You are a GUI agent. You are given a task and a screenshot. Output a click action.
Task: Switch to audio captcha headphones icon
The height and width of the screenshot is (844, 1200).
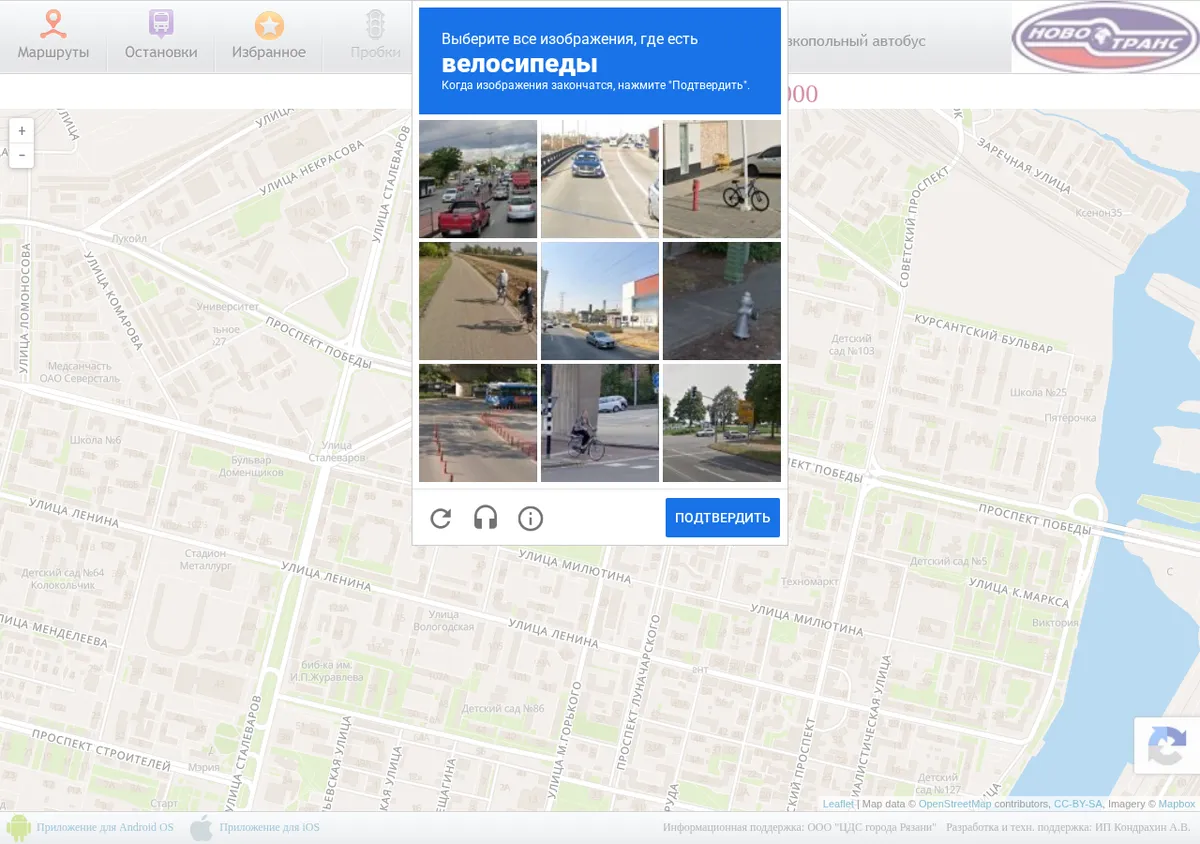click(x=485, y=518)
